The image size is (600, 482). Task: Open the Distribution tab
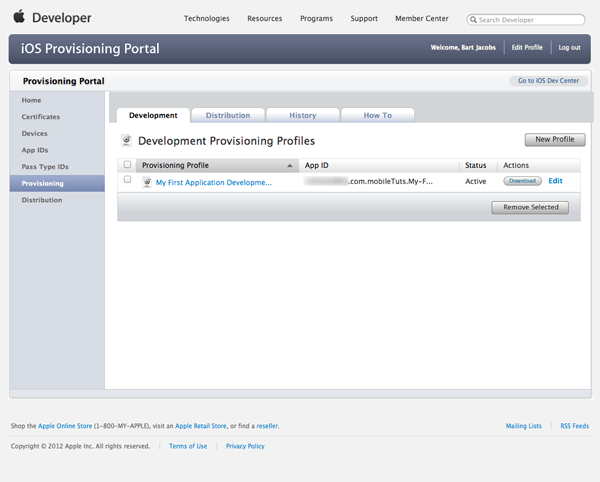[228, 115]
